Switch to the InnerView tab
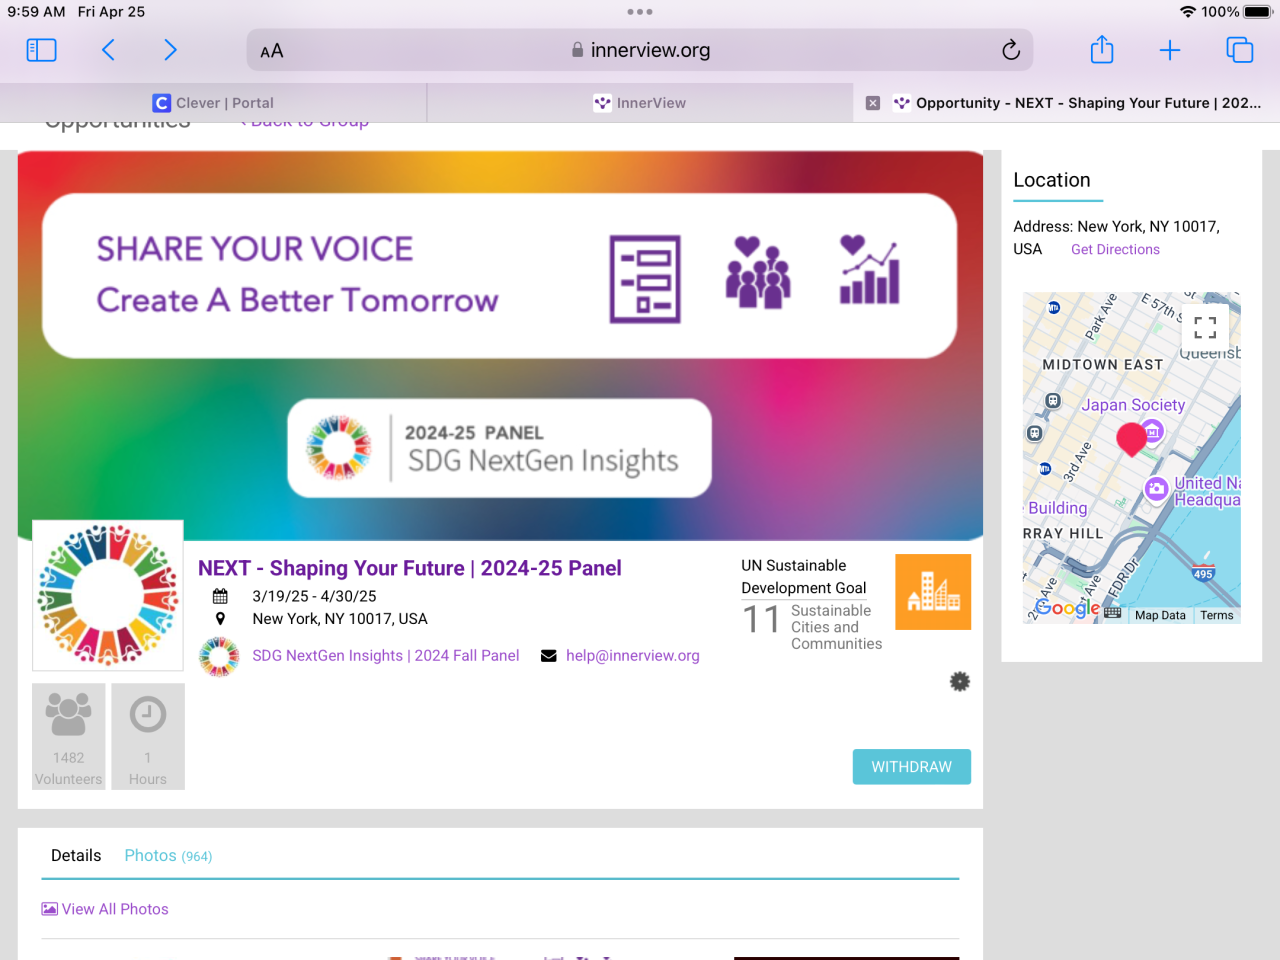 point(640,103)
